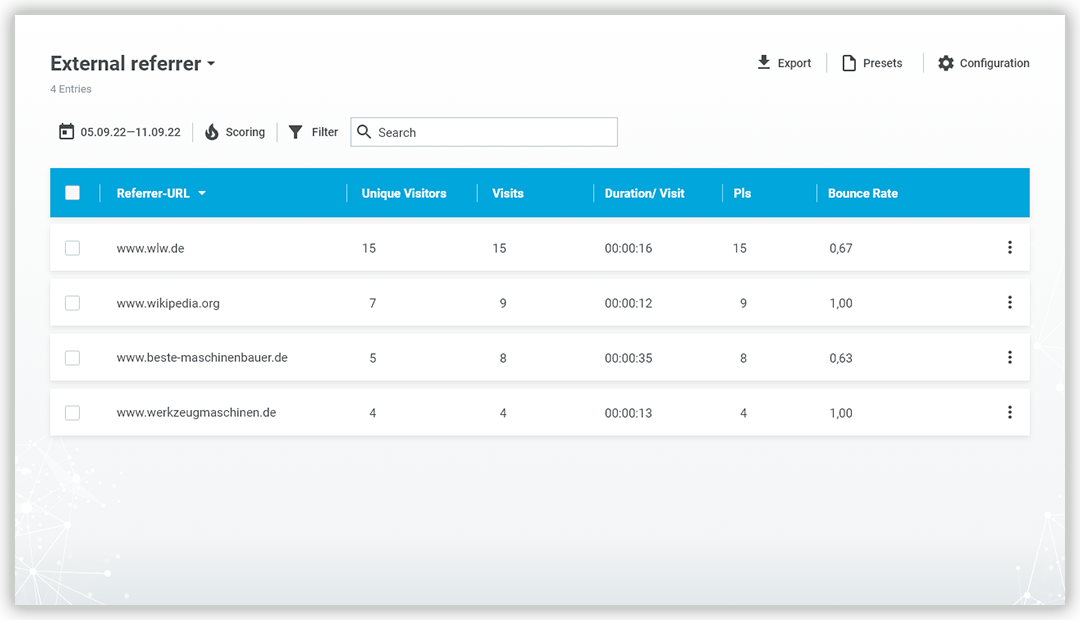
Task: Open Scoring via the flame icon
Action: tap(212, 132)
